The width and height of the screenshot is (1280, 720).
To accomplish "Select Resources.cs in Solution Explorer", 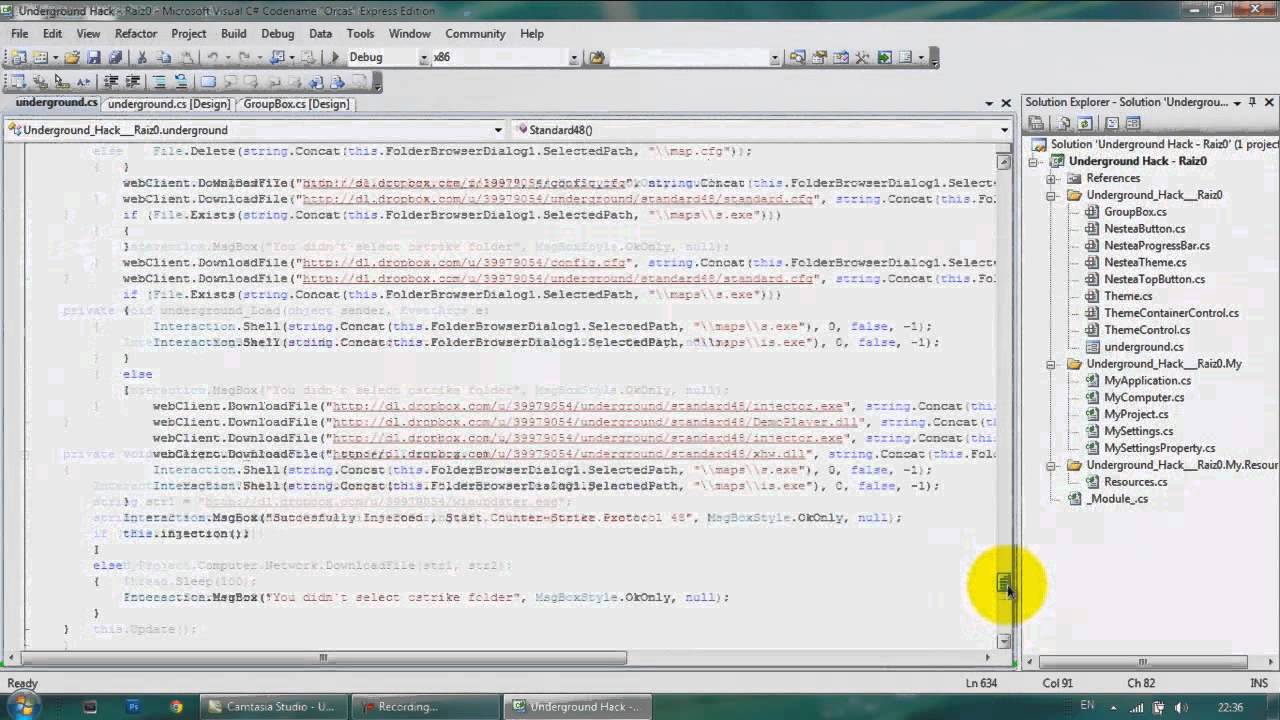I will (1135, 482).
